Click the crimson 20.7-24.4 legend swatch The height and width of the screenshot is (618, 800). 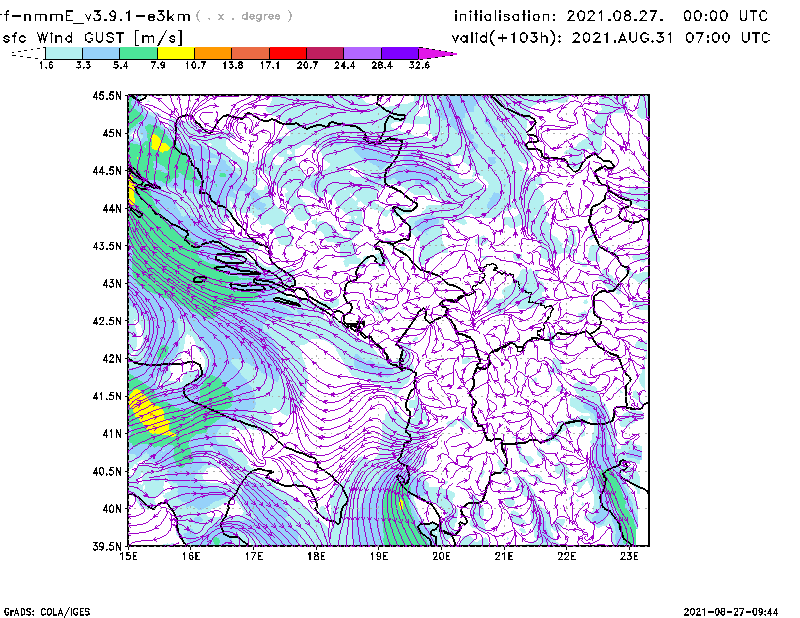pyautogui.click(x=325, y=53)
